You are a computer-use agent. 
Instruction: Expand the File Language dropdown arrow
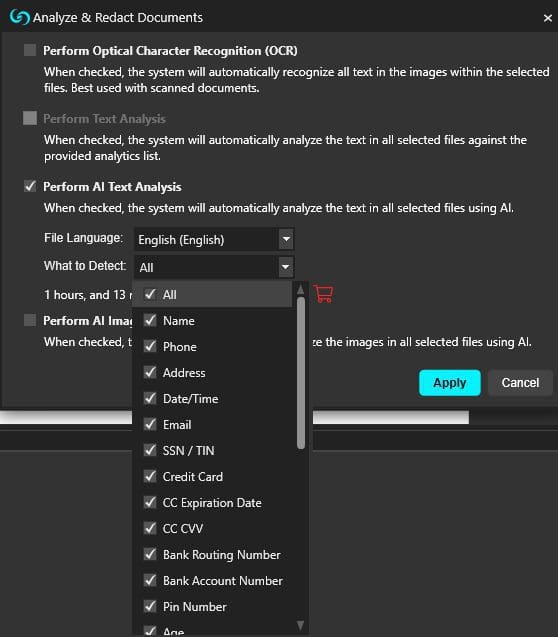[286, 239]
